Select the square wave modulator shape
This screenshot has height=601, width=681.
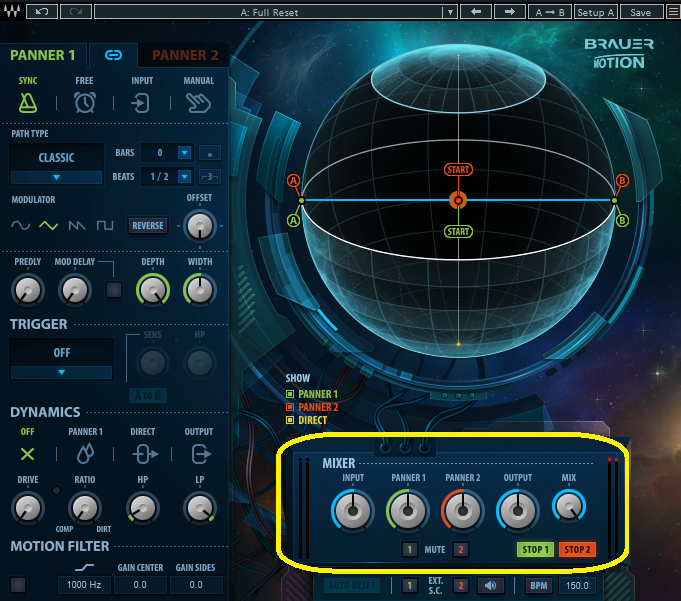click(104, 226)
